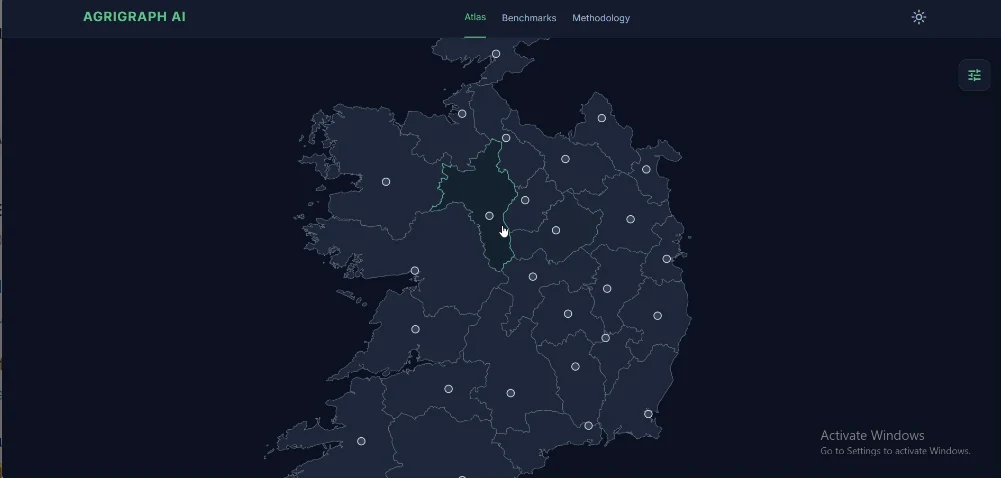Select the Dublin county marker

[666, 259]
